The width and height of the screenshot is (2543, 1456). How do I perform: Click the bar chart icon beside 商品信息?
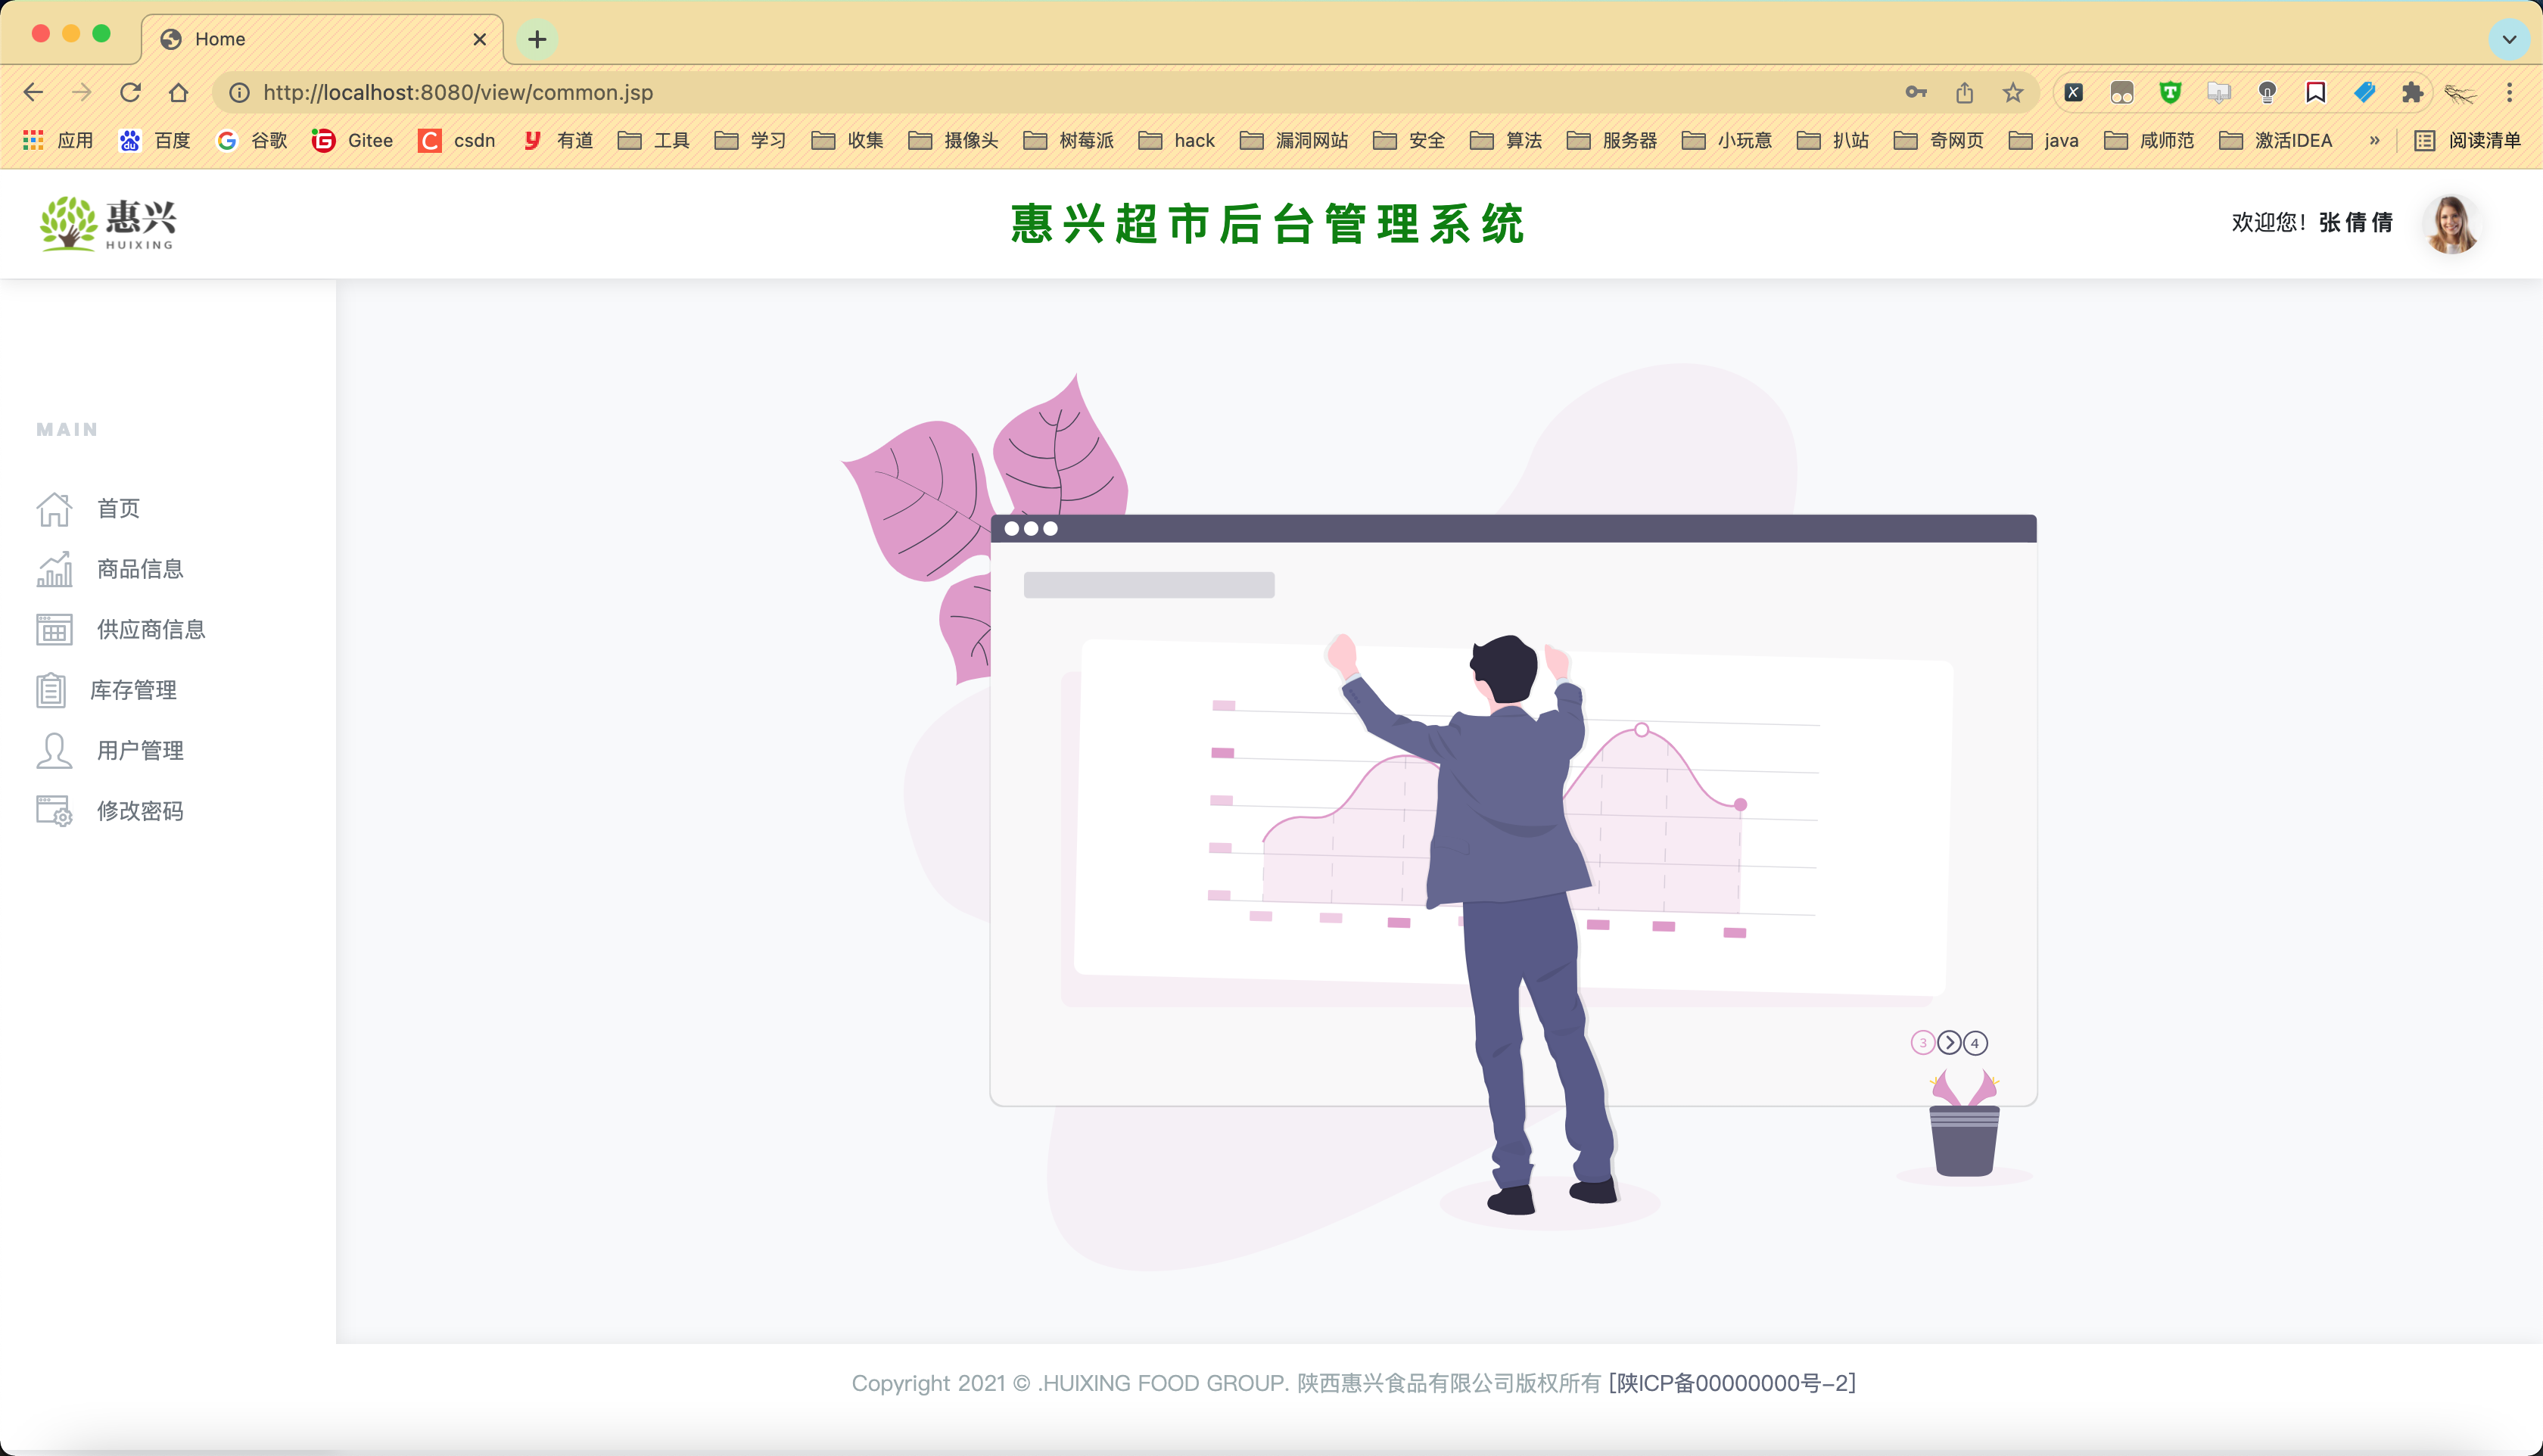54,569
